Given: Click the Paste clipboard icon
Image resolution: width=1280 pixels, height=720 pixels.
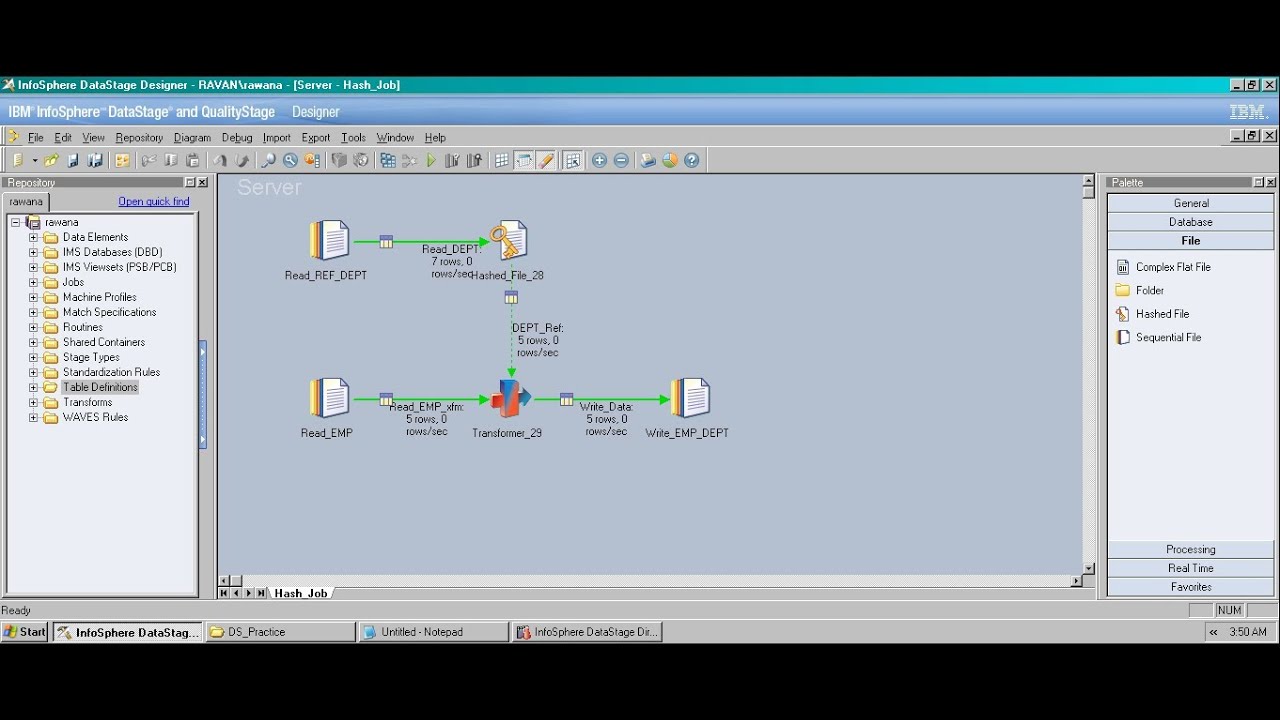Looking at the screenshot, I should [x=193, y=160].
